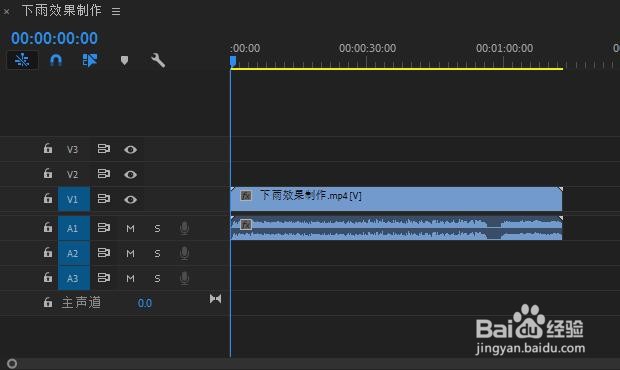Toggle lock on track V3

[x=48, y=149]
